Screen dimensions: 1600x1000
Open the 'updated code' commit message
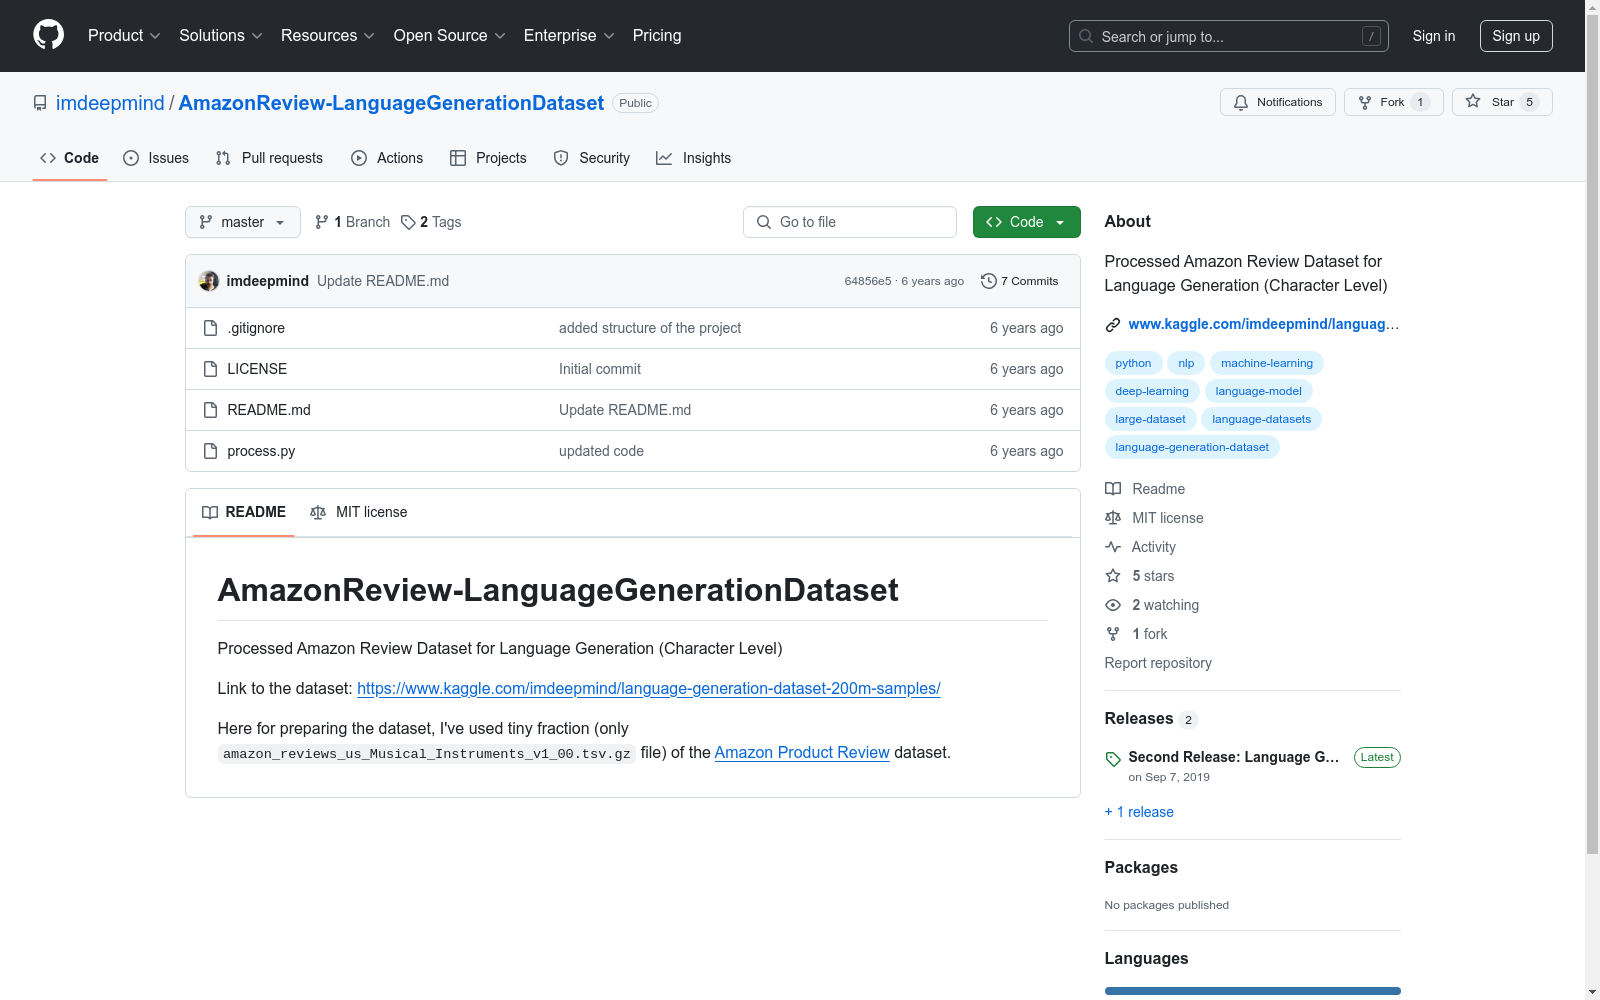[601, 451]
